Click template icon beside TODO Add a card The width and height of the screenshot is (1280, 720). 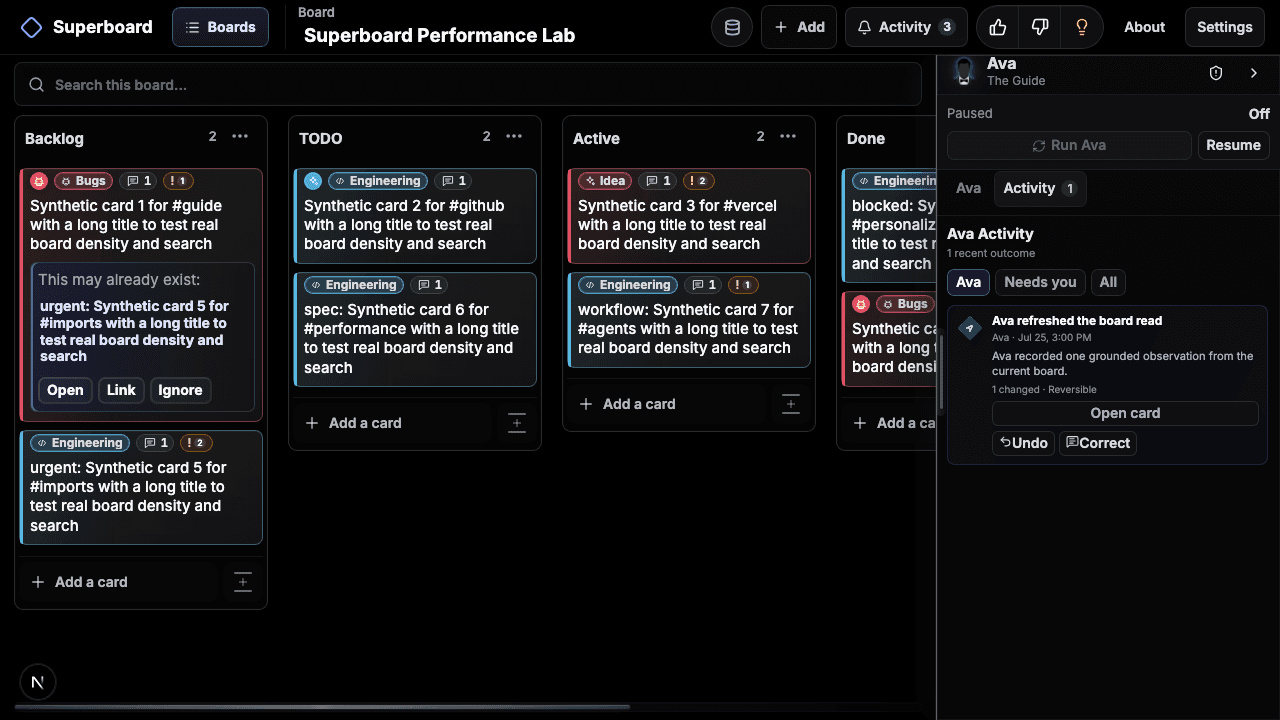point(517,423)
